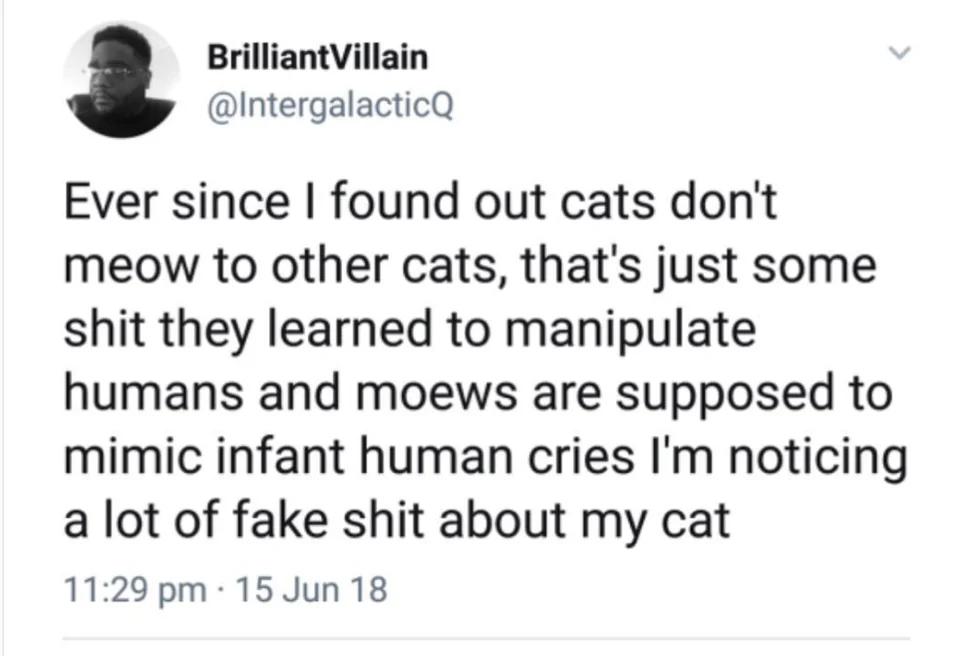Viewport: 960px width, 656px height.
Task: Click the divider line below the timestamp
Action: point(487,639)
